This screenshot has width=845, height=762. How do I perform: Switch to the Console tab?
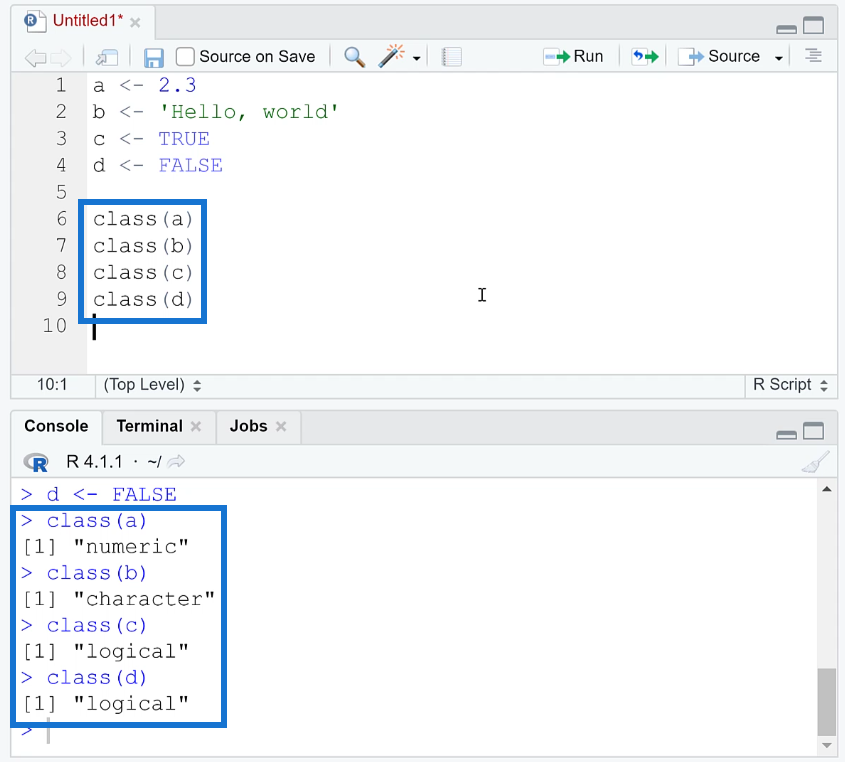click(x=56, y=426)
